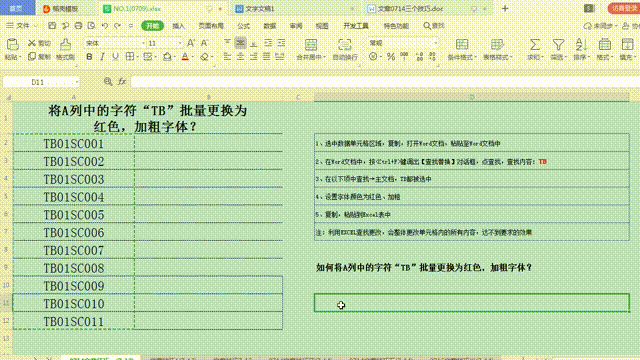Toggle middle vertical alignment
This screenshot has height=360, width=640.
240,43
